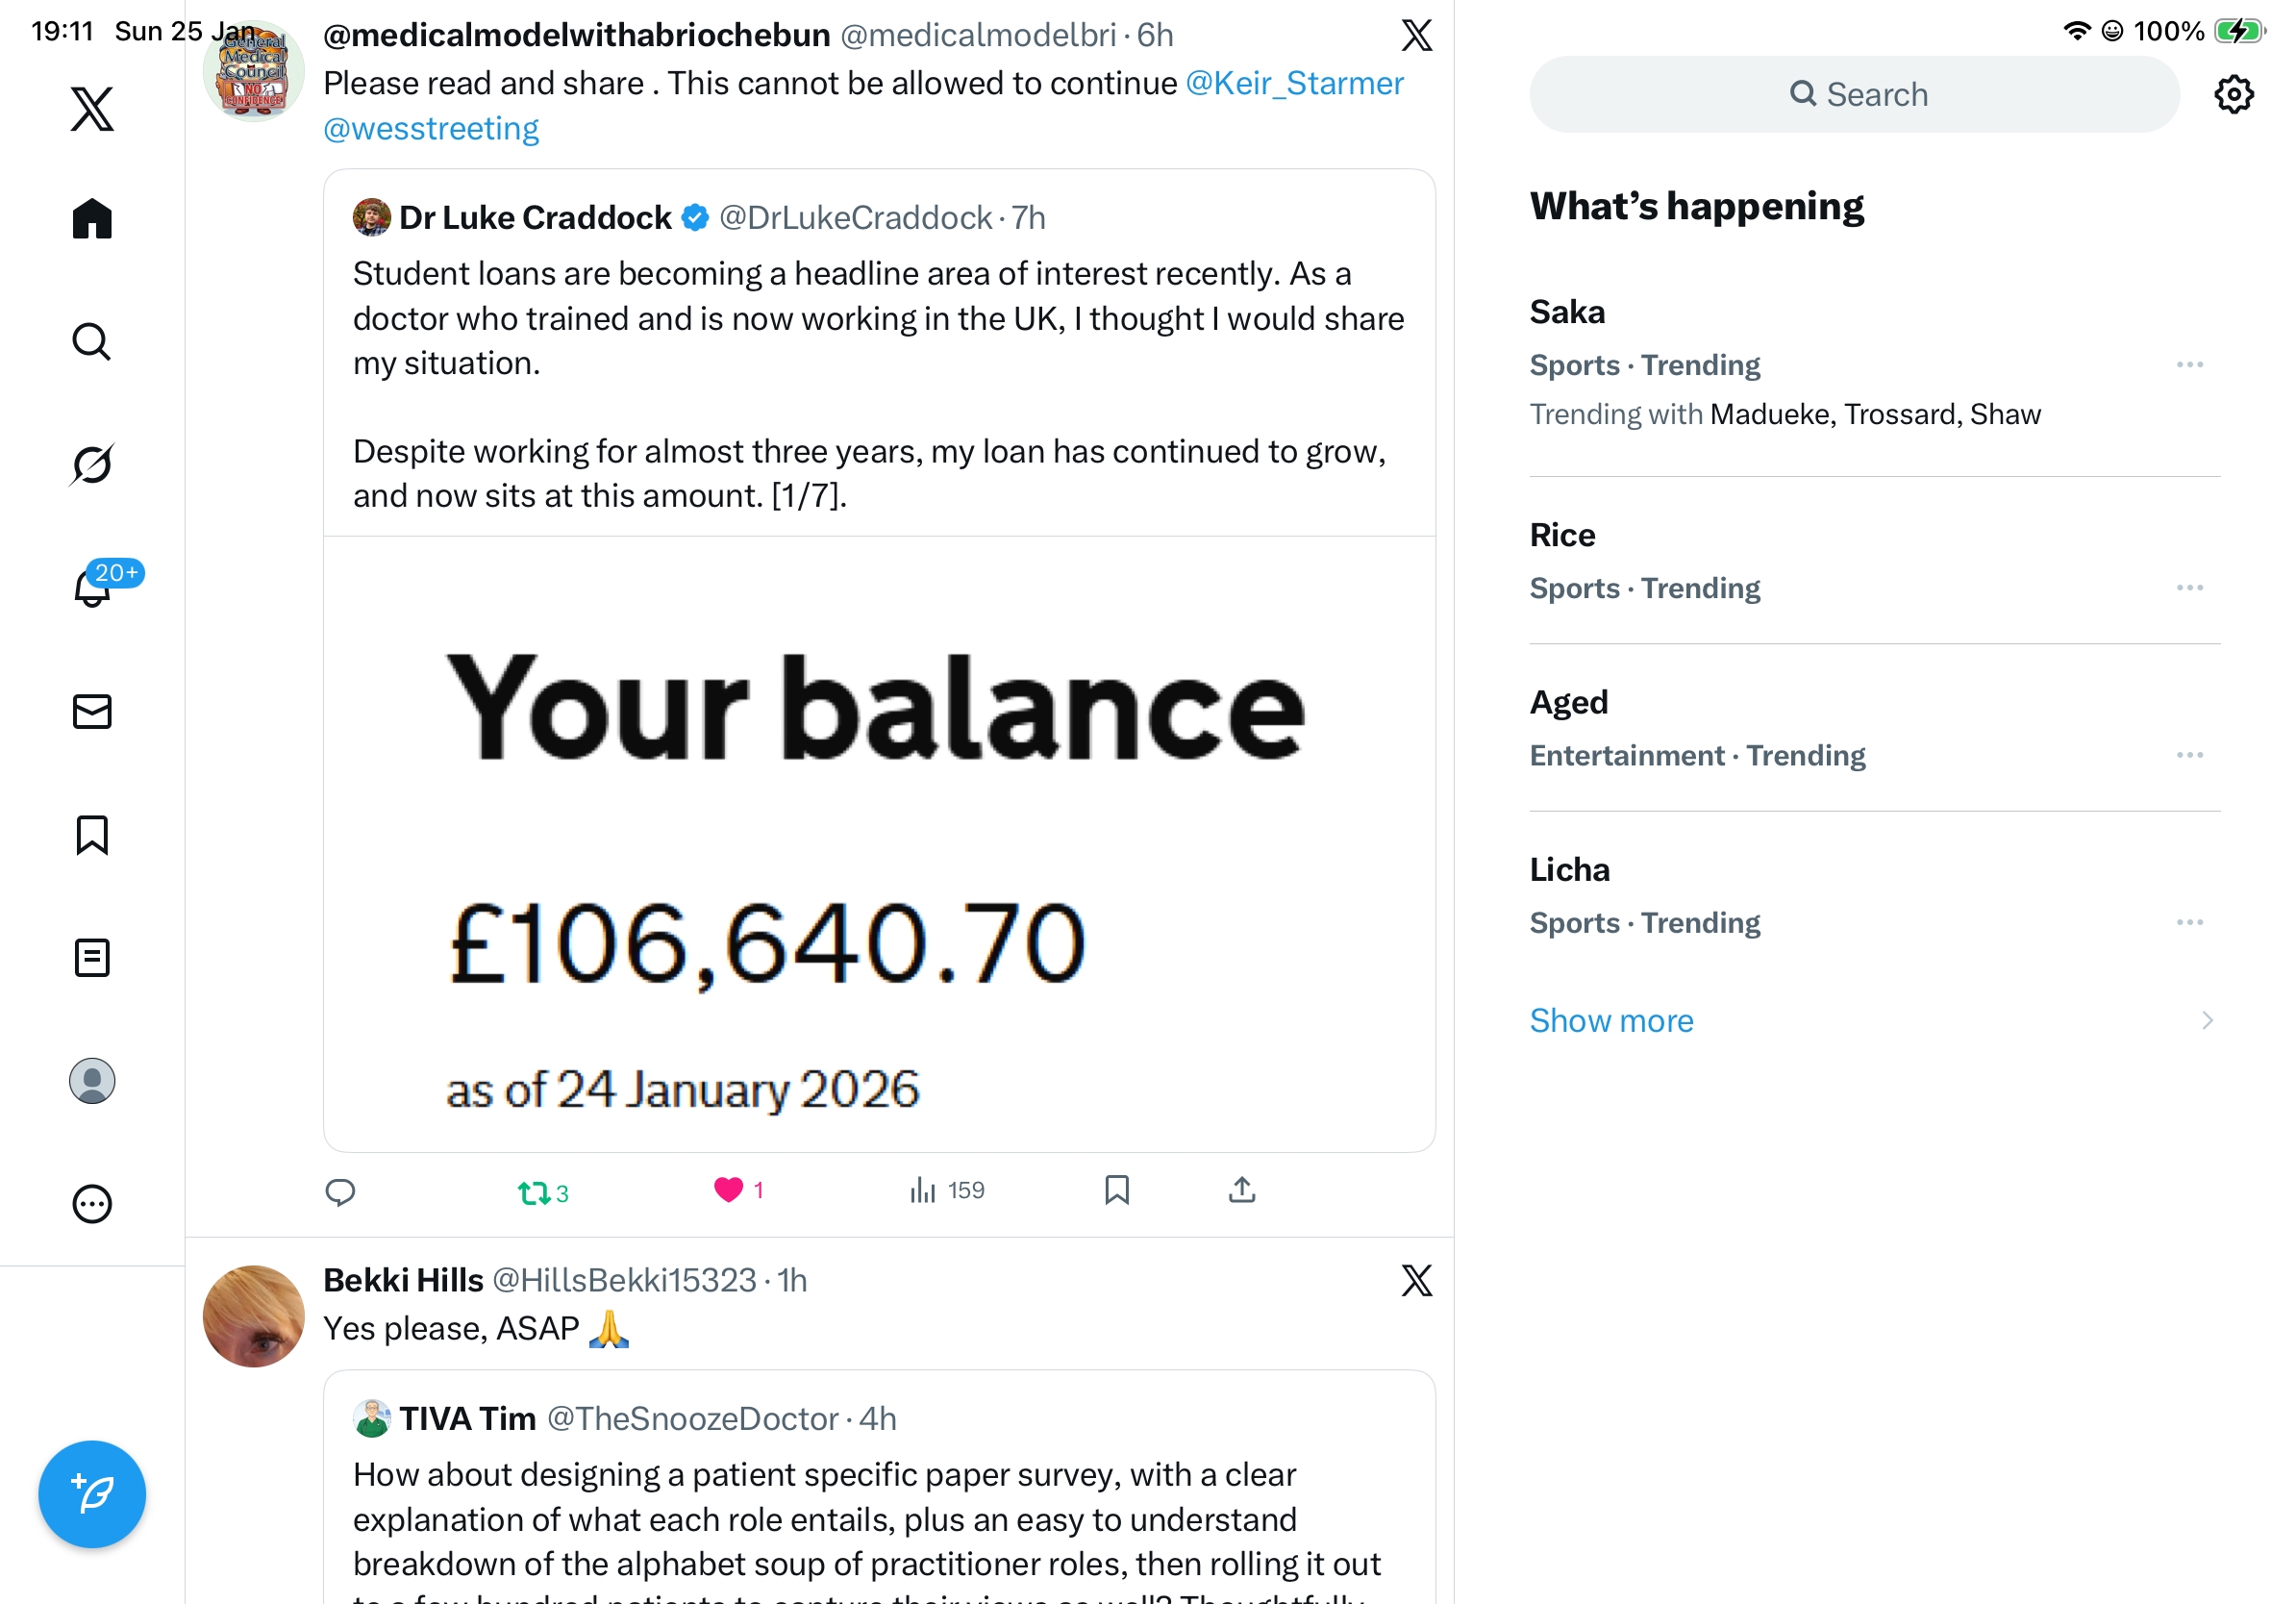The width and height of the screenshot is (2296, 1604).
Task: Toggle repost on the student loans post
Action: click(534, 1192)
